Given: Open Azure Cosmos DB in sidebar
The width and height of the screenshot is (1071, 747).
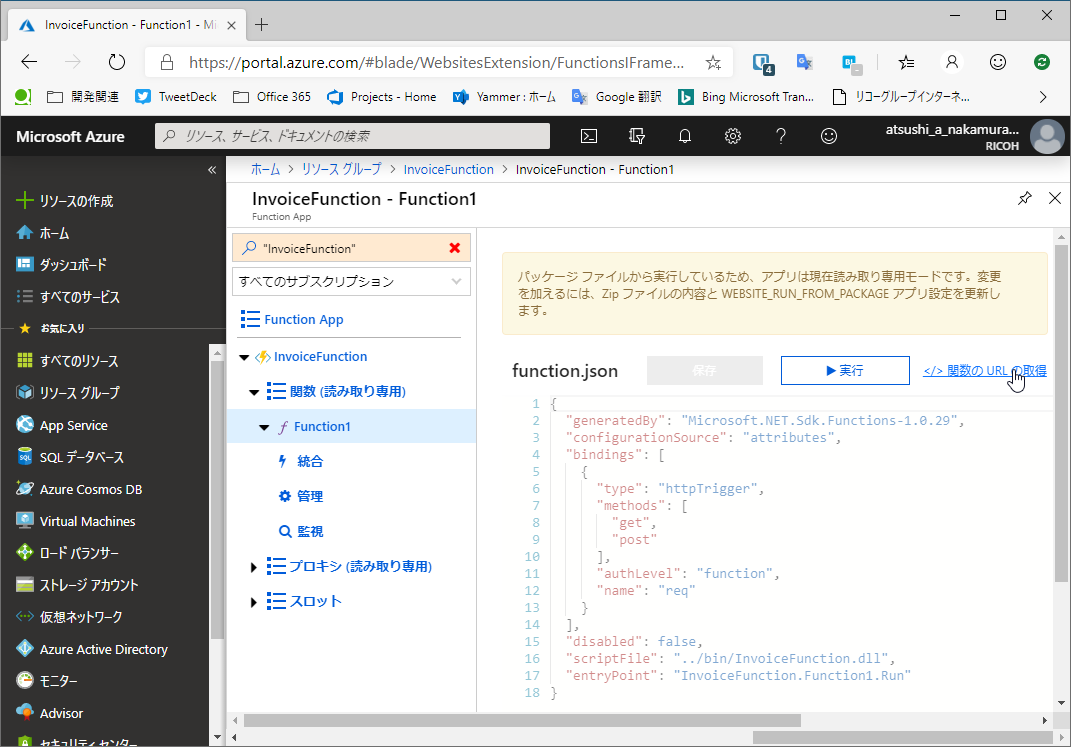Looking at the screenshot, I should 79,489.
